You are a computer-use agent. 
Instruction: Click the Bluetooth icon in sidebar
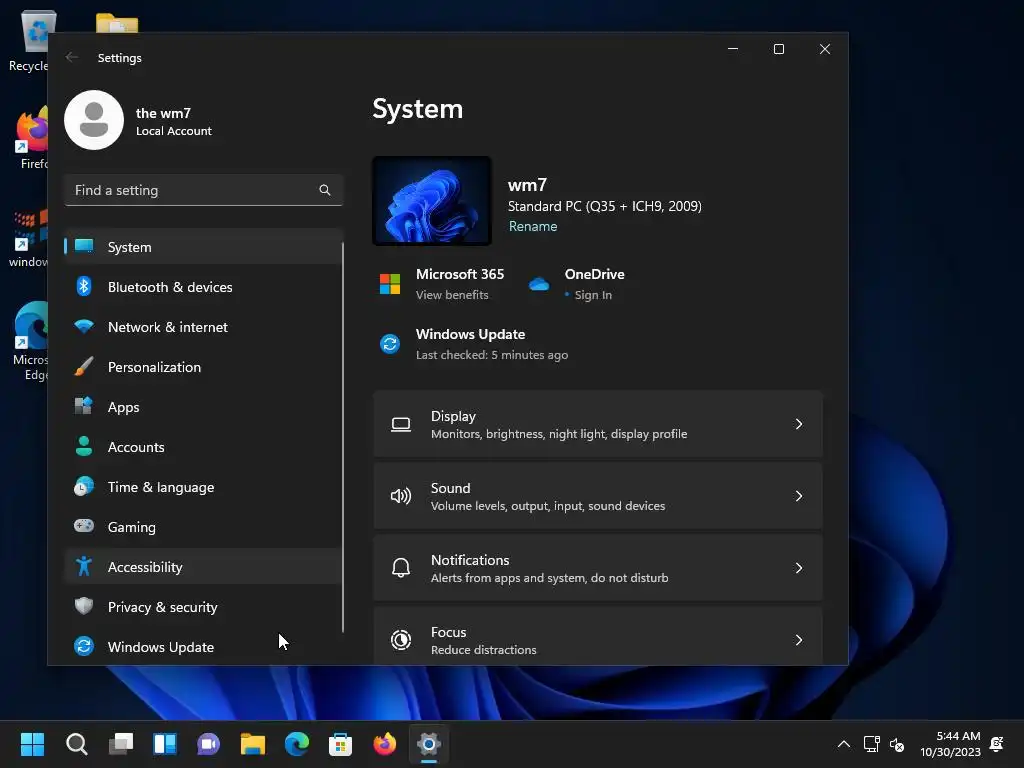(84, 286)
